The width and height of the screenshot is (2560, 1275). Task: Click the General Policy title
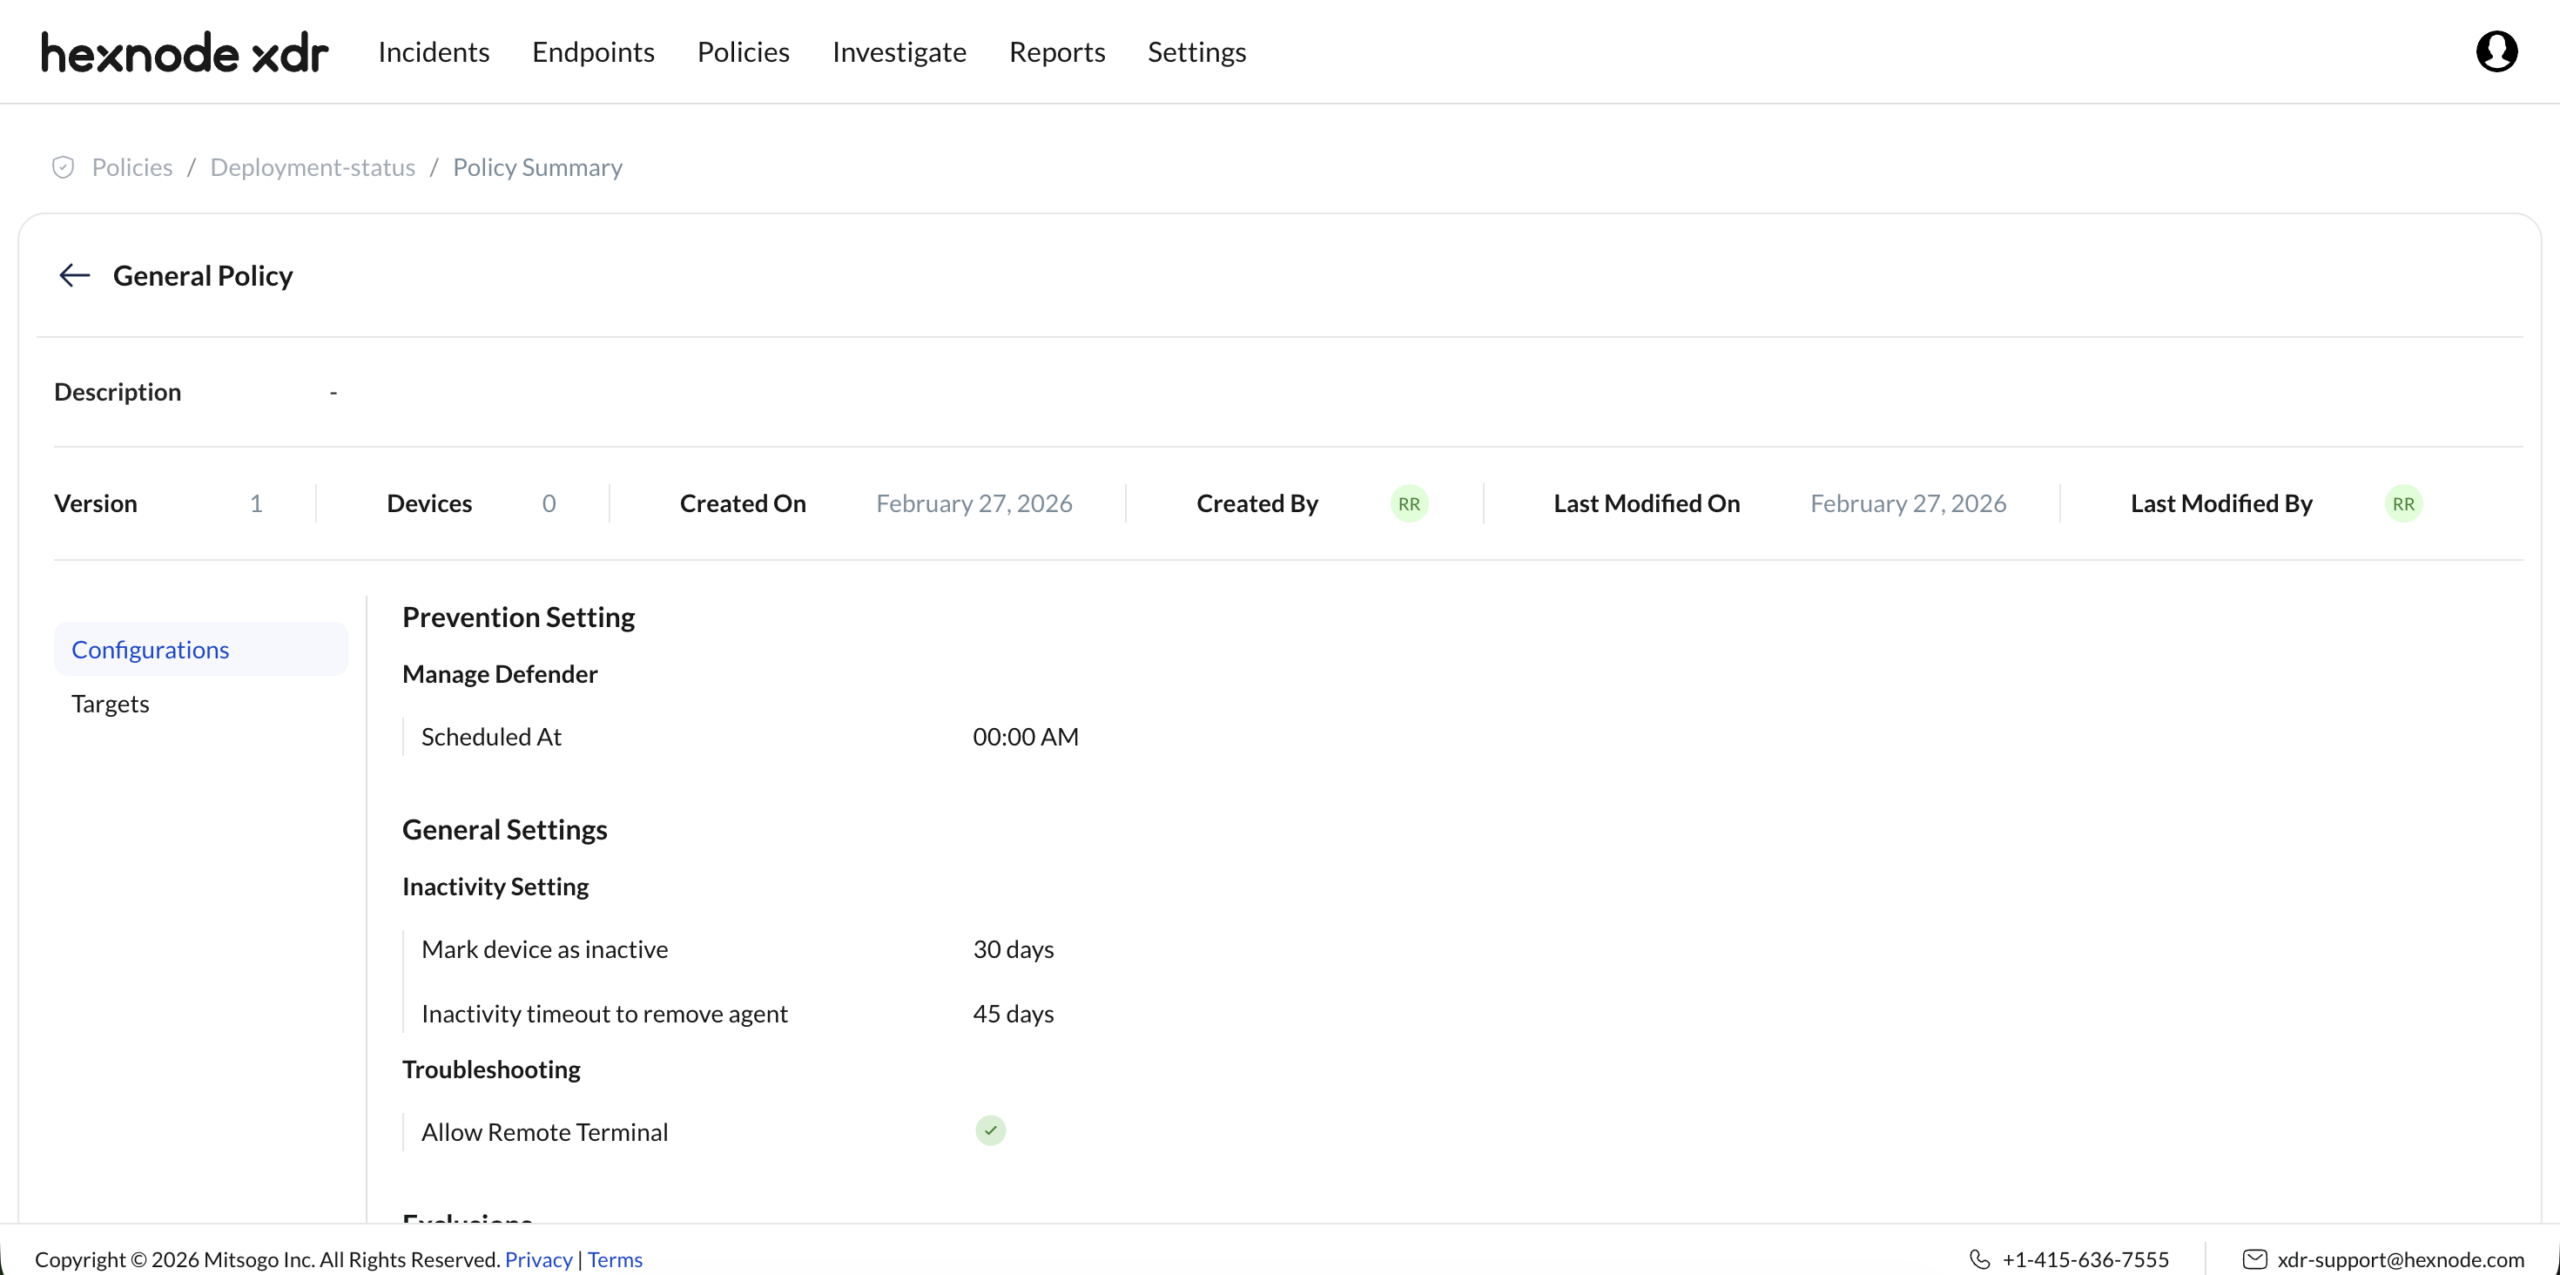(x=203, y=275)
